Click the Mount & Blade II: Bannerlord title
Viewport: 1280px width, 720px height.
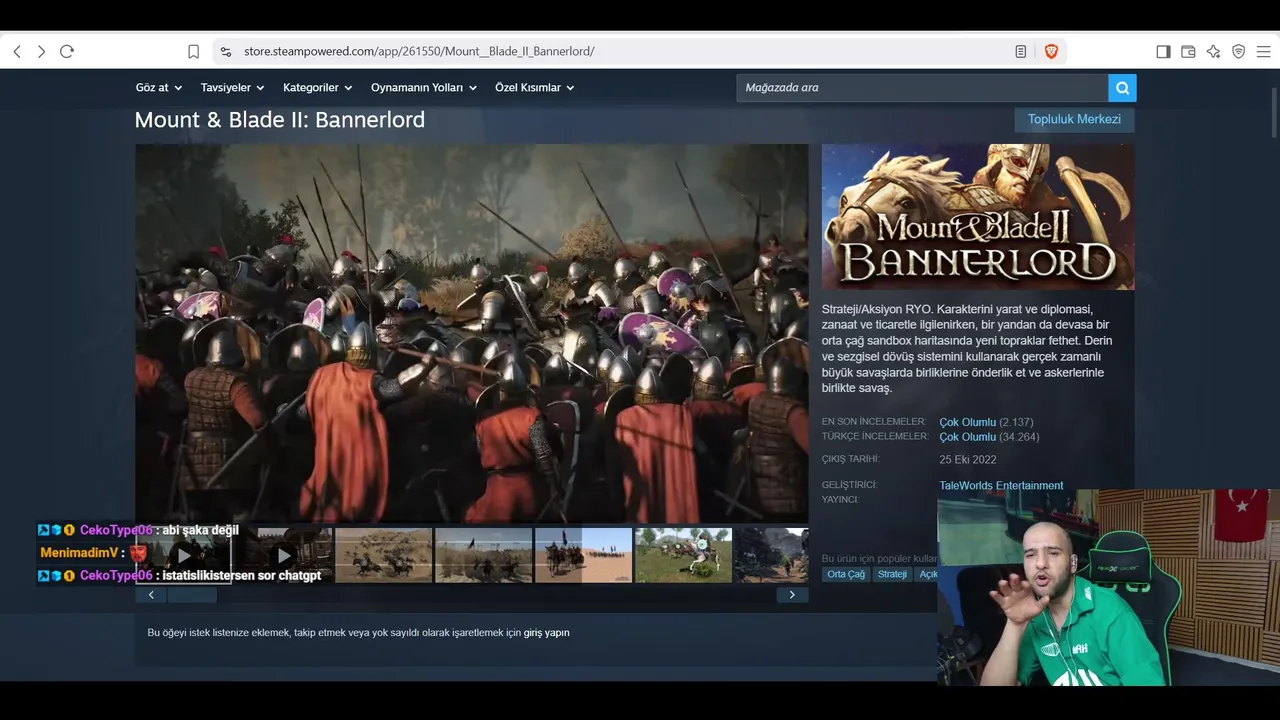coord(280,120)
